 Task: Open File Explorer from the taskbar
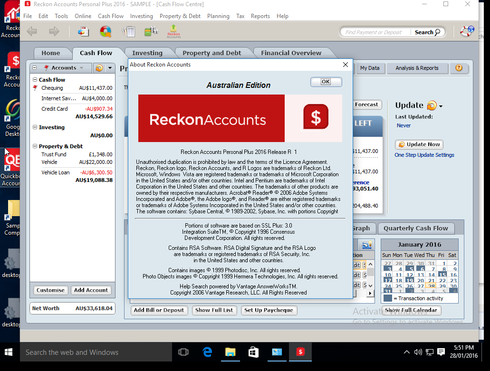pyautogui.click(x=230, y=352)
